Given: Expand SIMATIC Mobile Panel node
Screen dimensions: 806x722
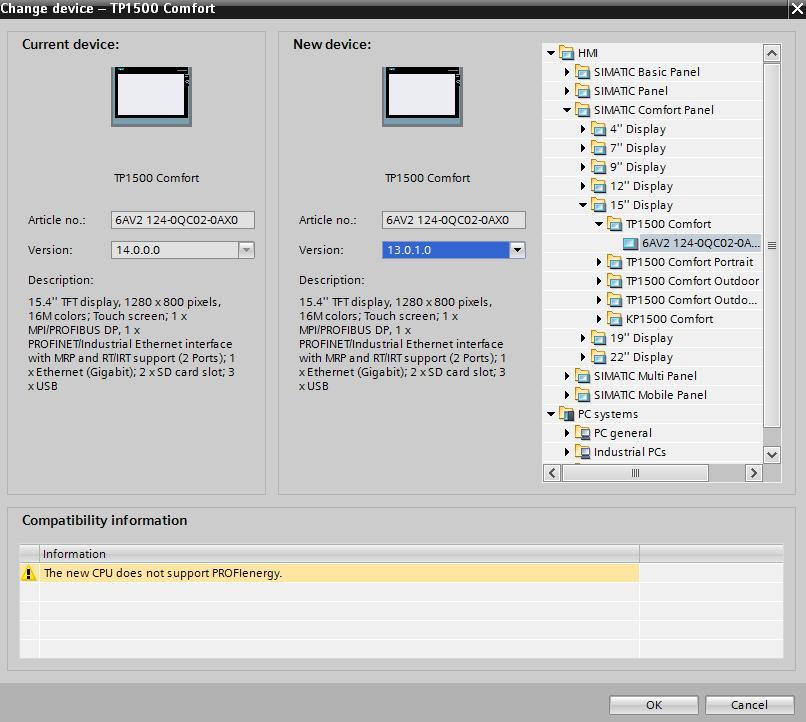Looking at the screenshot, I should [x=567, y=395].
